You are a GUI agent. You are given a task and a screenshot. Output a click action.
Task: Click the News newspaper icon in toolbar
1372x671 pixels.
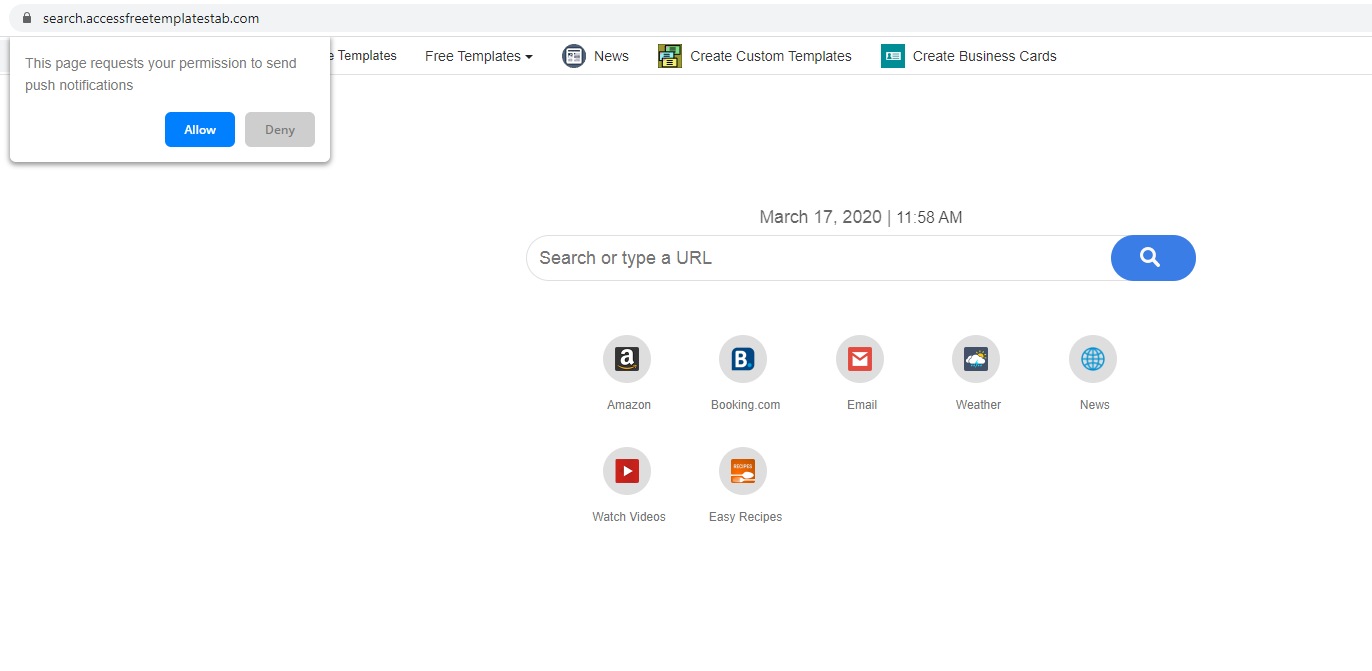(x=573, y=56)
